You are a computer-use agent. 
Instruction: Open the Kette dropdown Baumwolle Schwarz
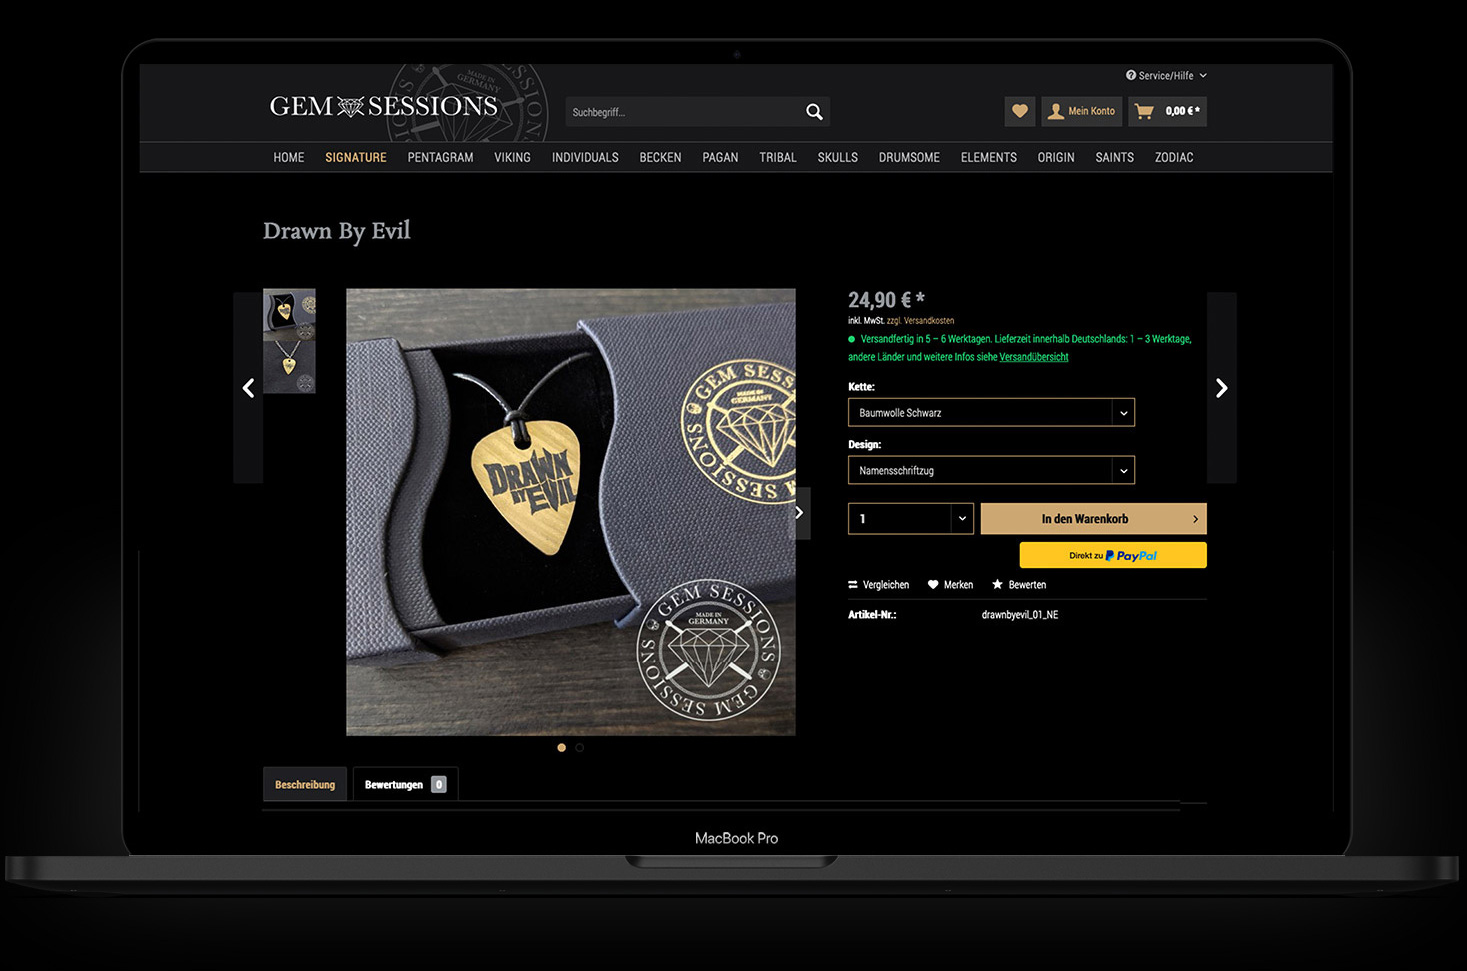[x=991, y=412]
